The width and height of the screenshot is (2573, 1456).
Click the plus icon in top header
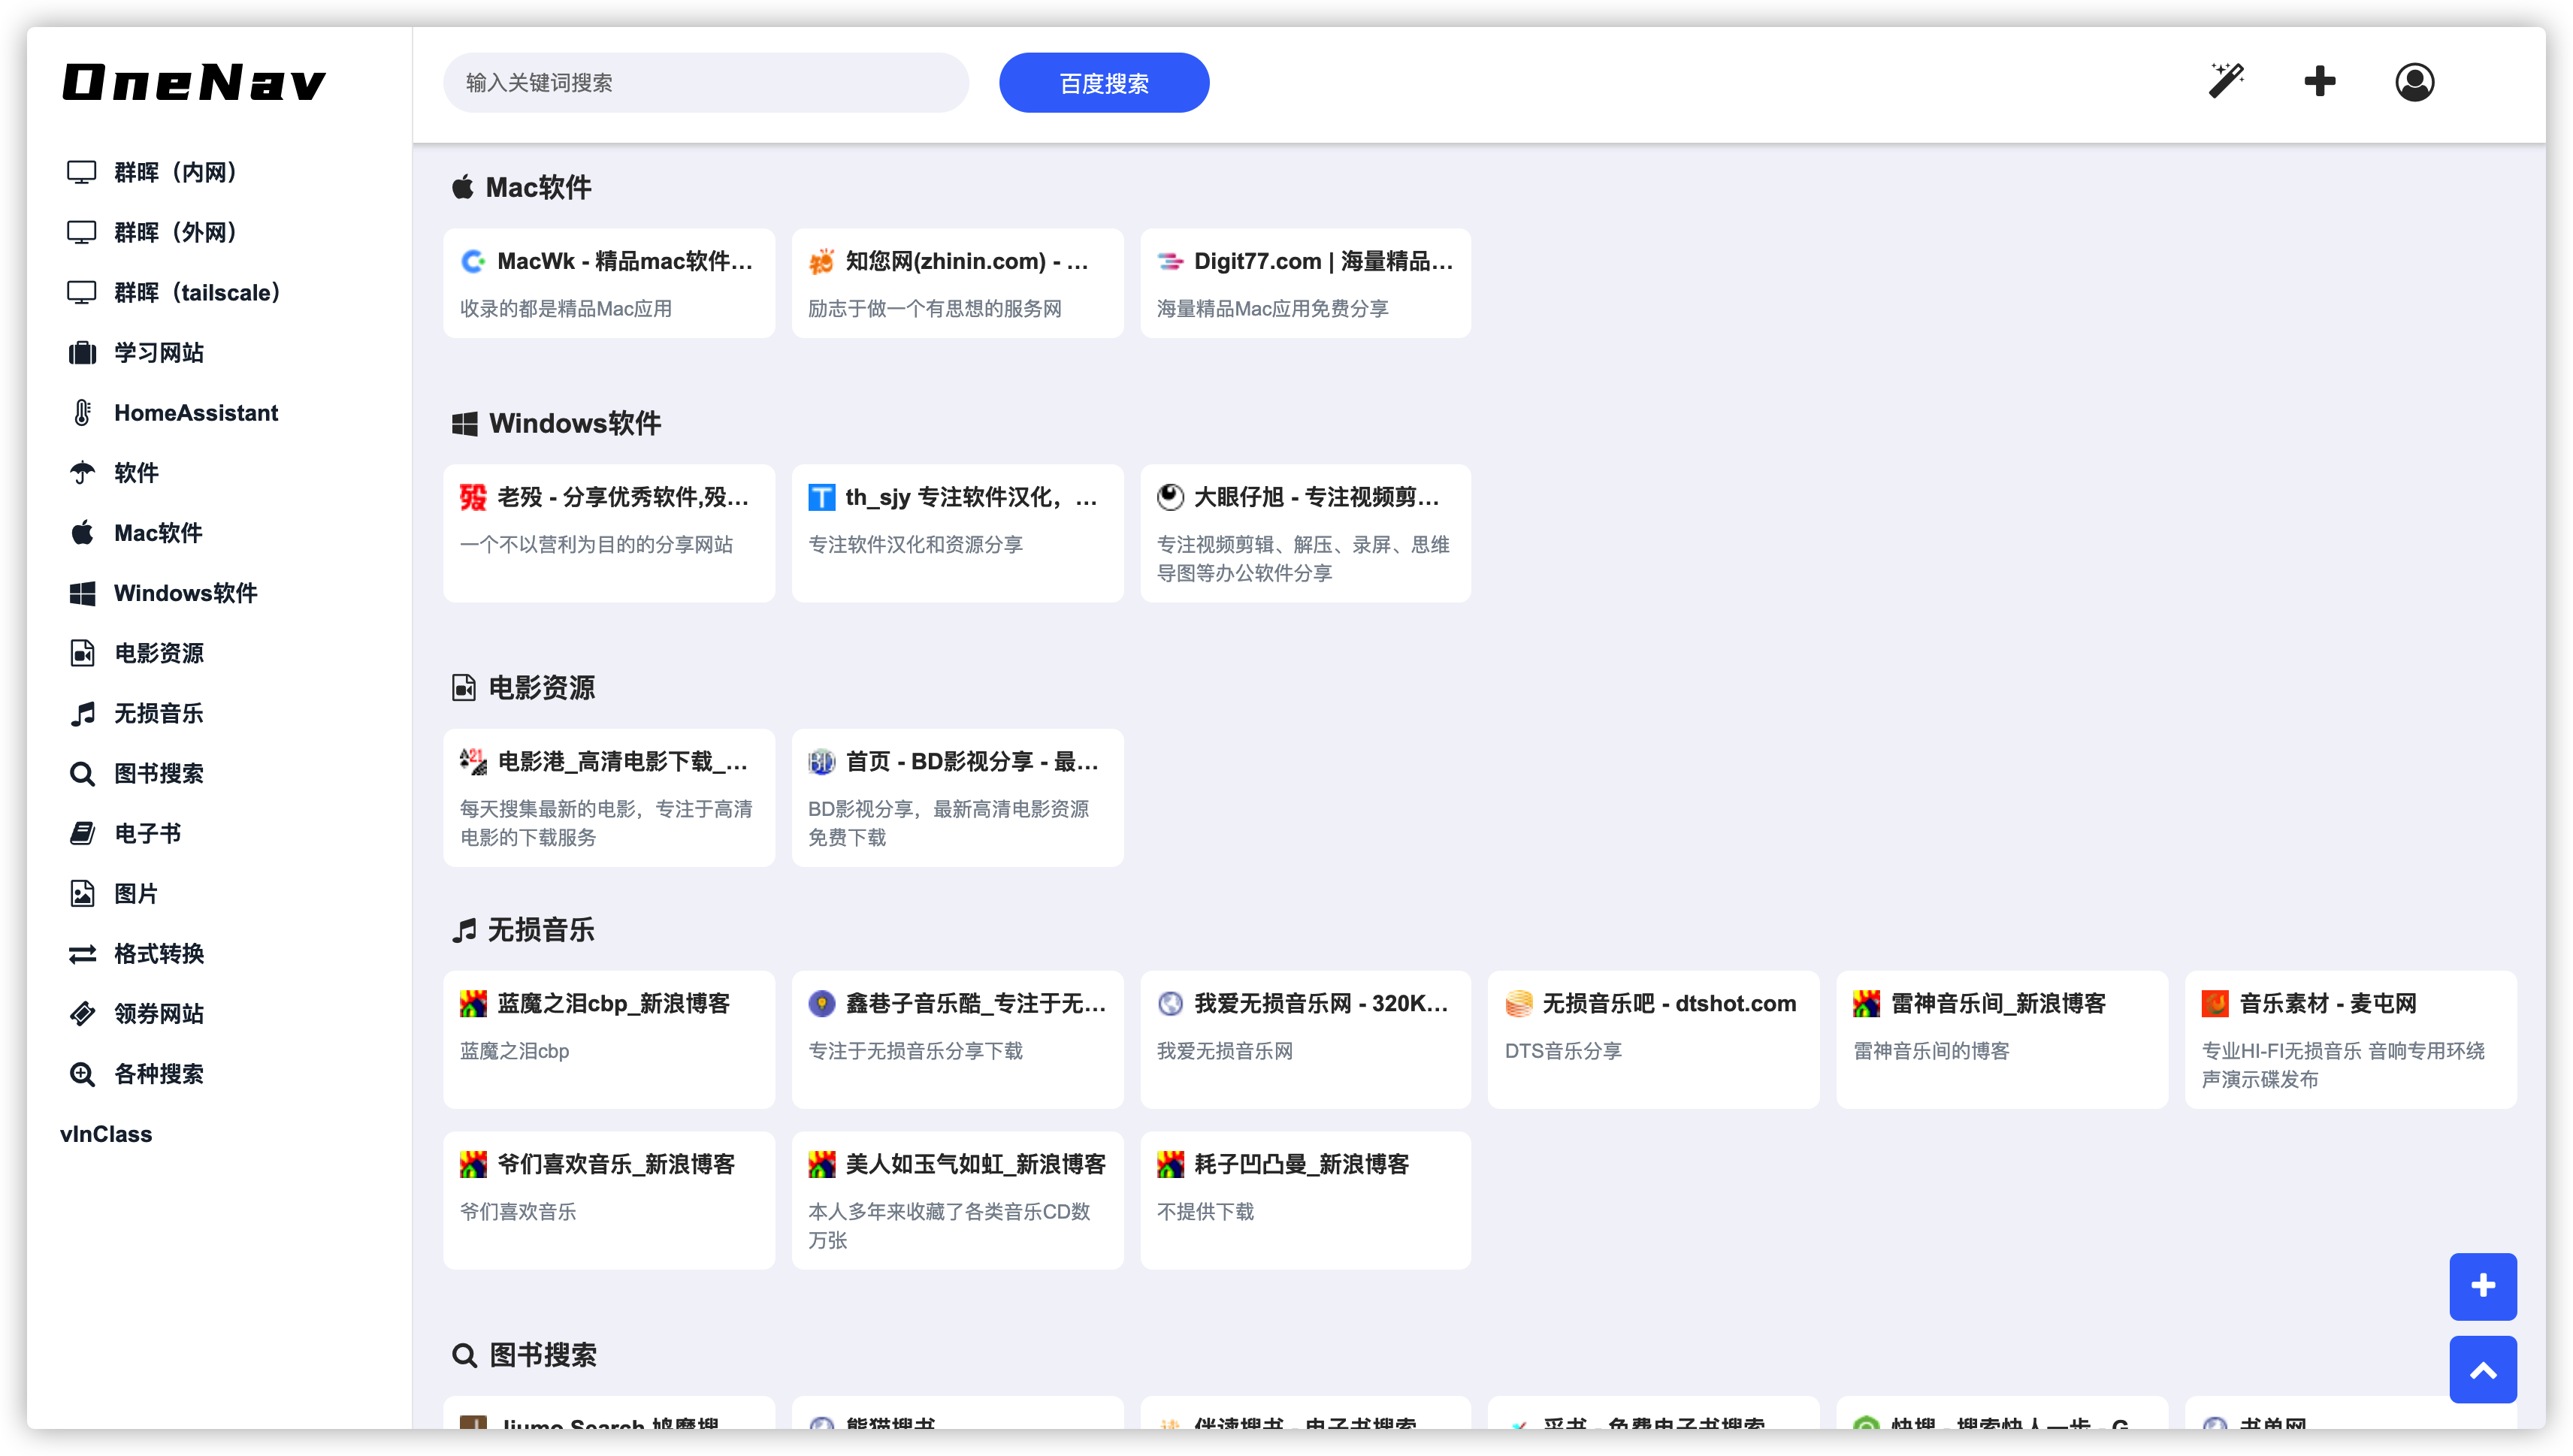2319,82
